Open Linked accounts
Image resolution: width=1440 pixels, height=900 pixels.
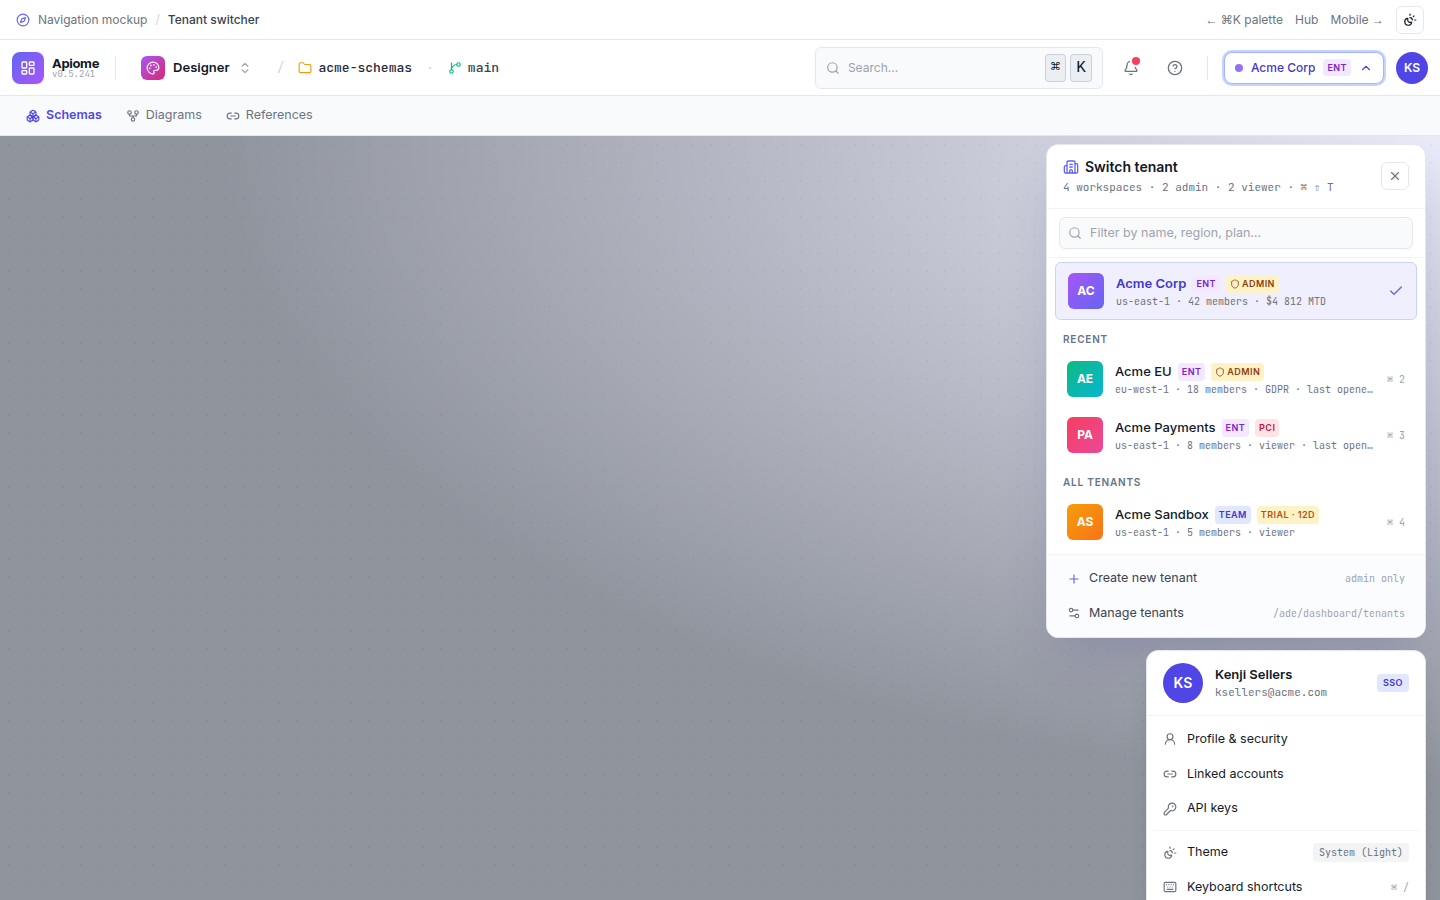click(1286, 774)
